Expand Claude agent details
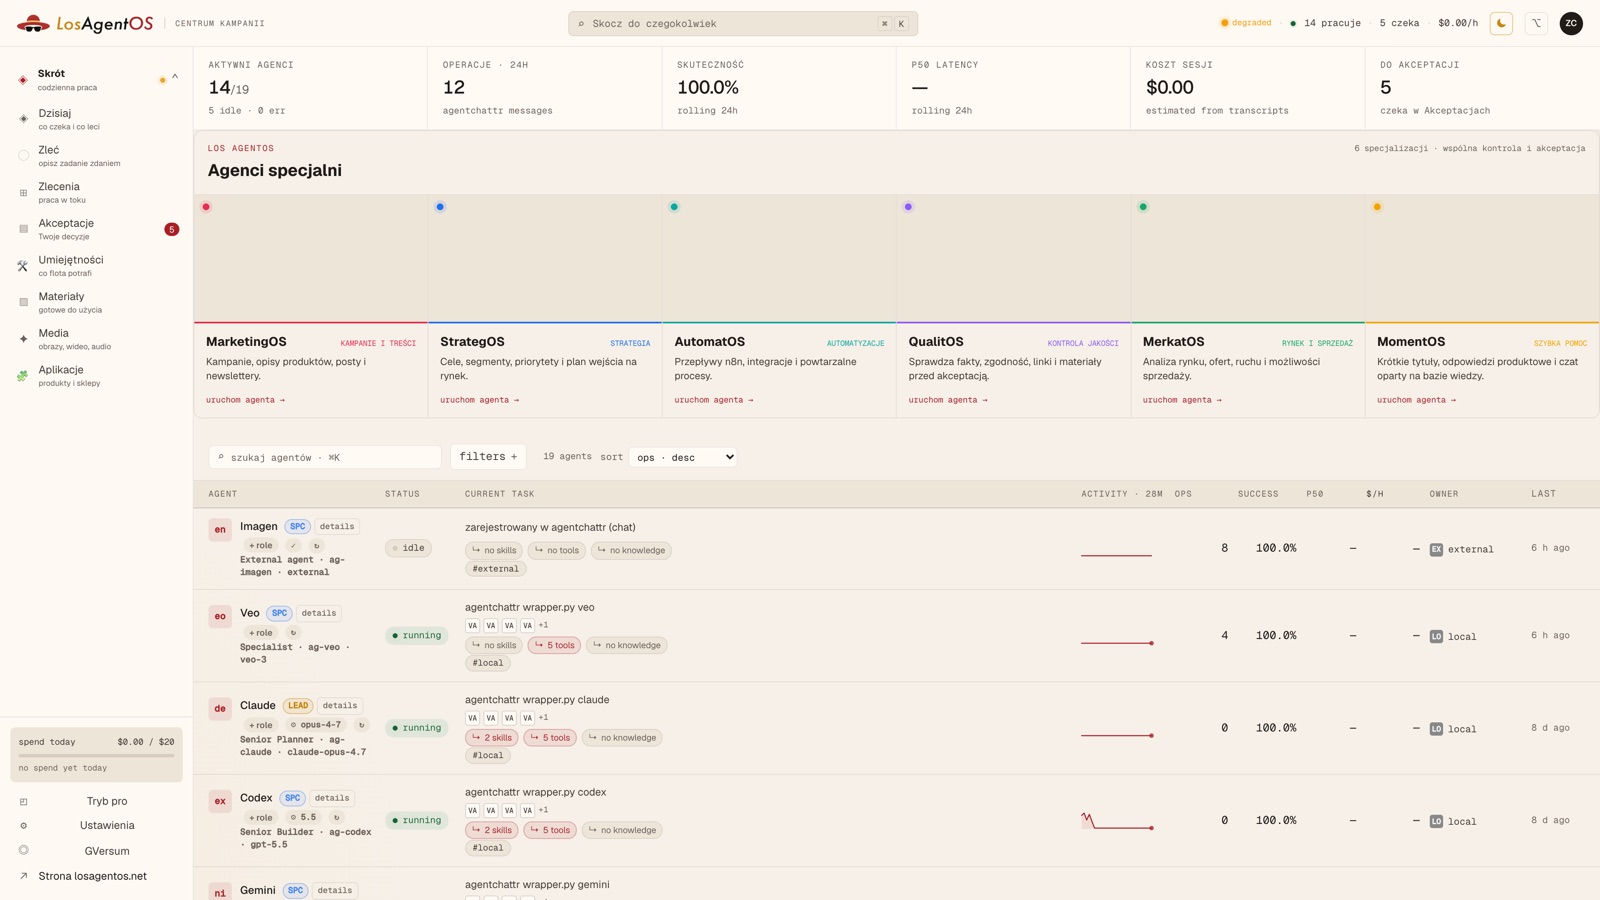 pos(340,706)
